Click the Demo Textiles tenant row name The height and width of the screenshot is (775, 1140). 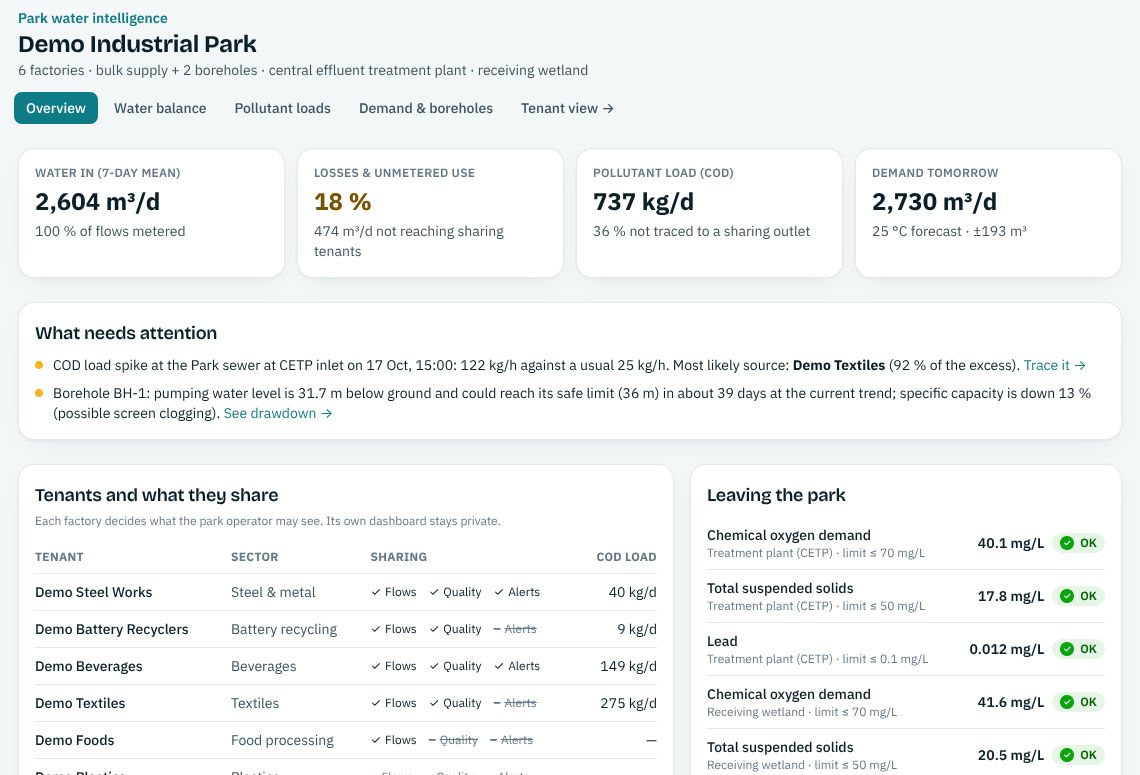click(80, 704)
